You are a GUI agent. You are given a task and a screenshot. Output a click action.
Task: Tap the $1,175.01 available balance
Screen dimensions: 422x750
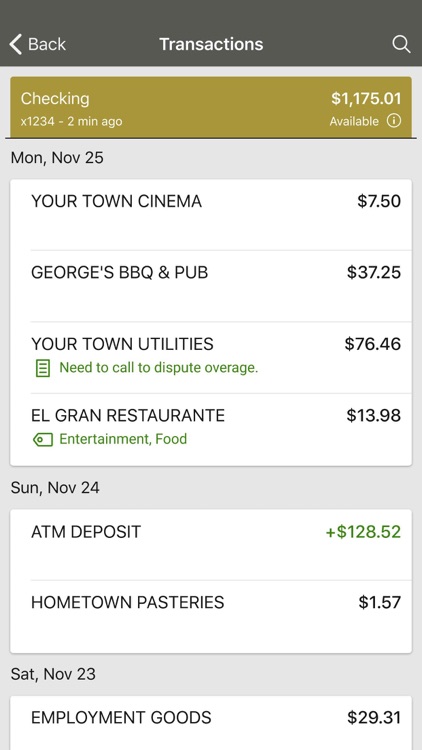tap(366, 99)
